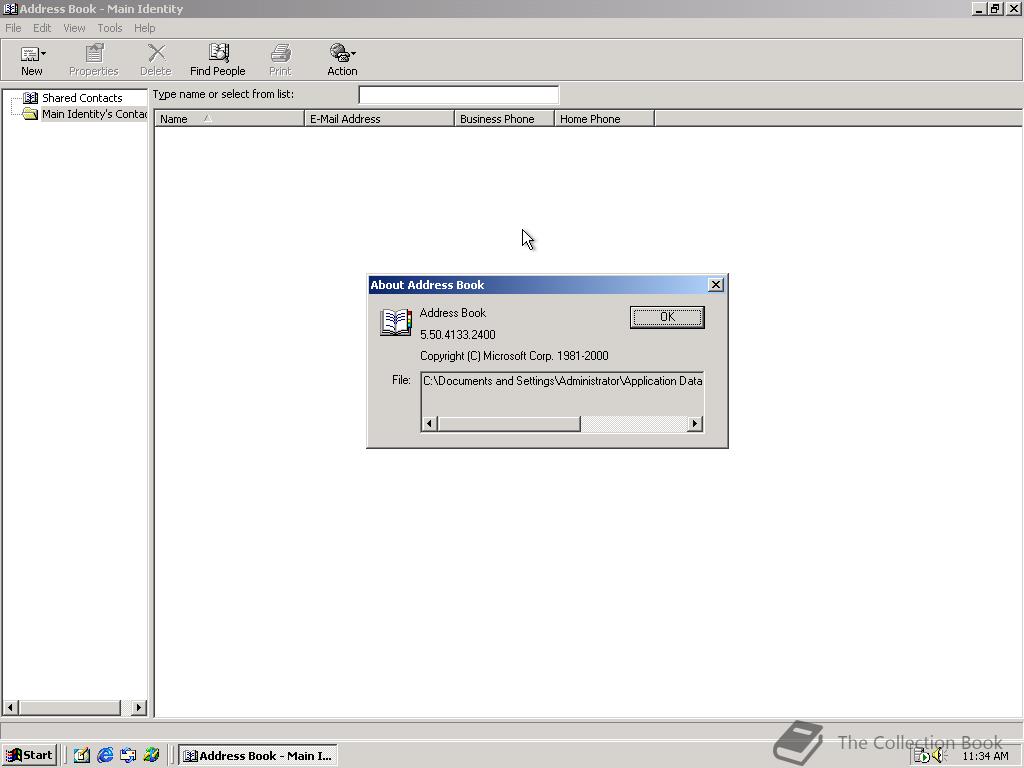The image size is (1024, 768).
Task: Open the Start menu
Action: tap(29, 756)
